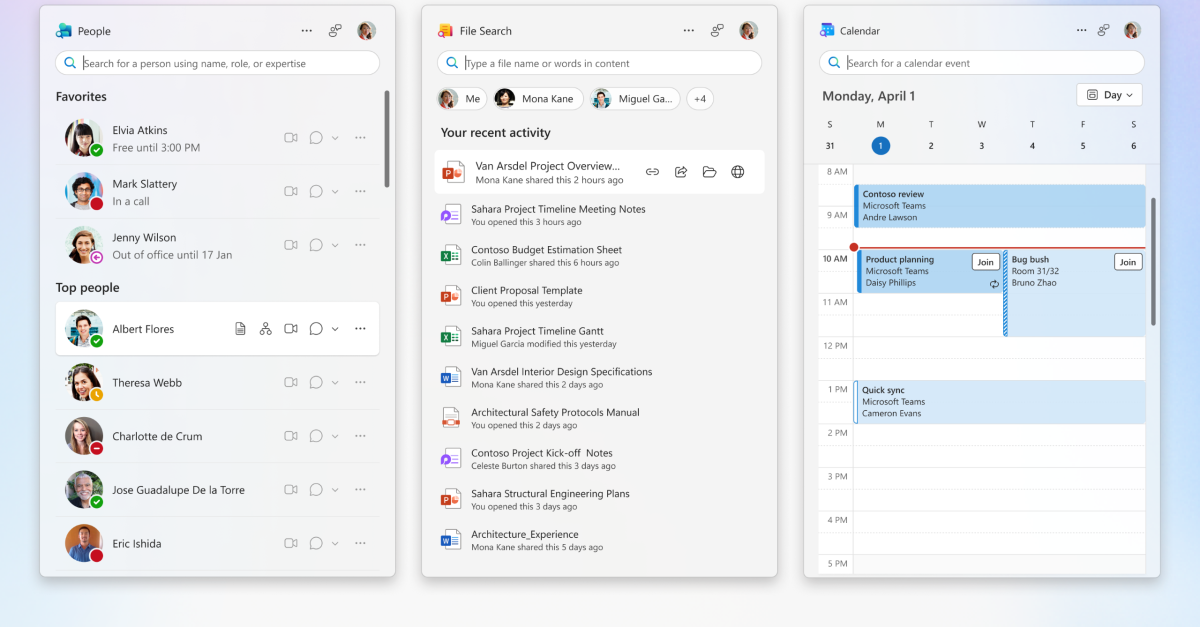This screenshot has height=627, width=1200.
Task: Open the Day view dropdown
Action: 1110,95
